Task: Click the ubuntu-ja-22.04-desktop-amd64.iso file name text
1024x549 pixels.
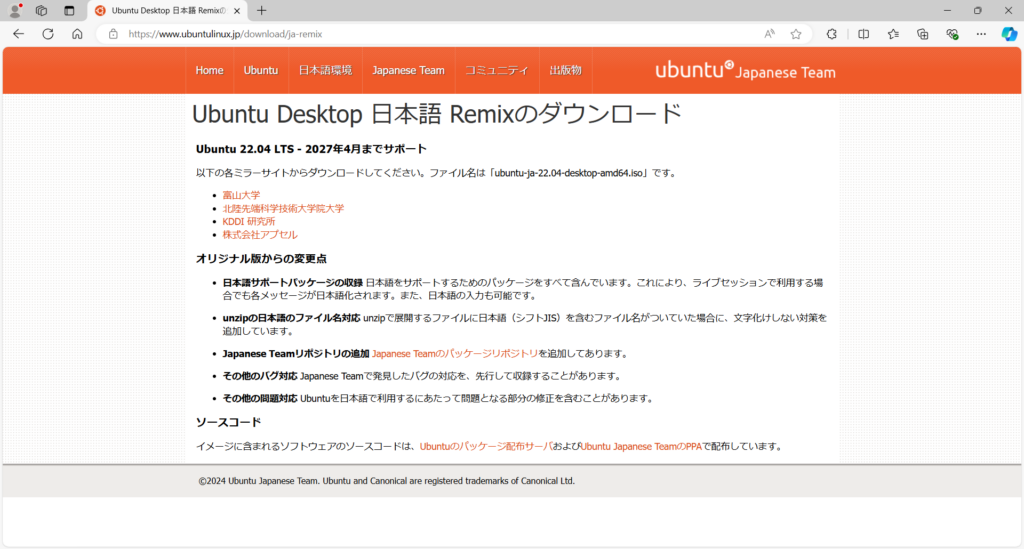Action: tap(568, 173)
